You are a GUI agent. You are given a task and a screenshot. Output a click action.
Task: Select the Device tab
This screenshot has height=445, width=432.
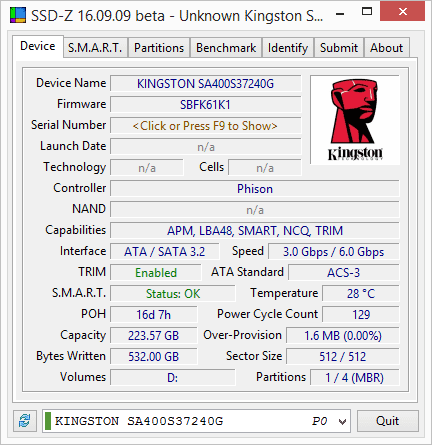38,46
